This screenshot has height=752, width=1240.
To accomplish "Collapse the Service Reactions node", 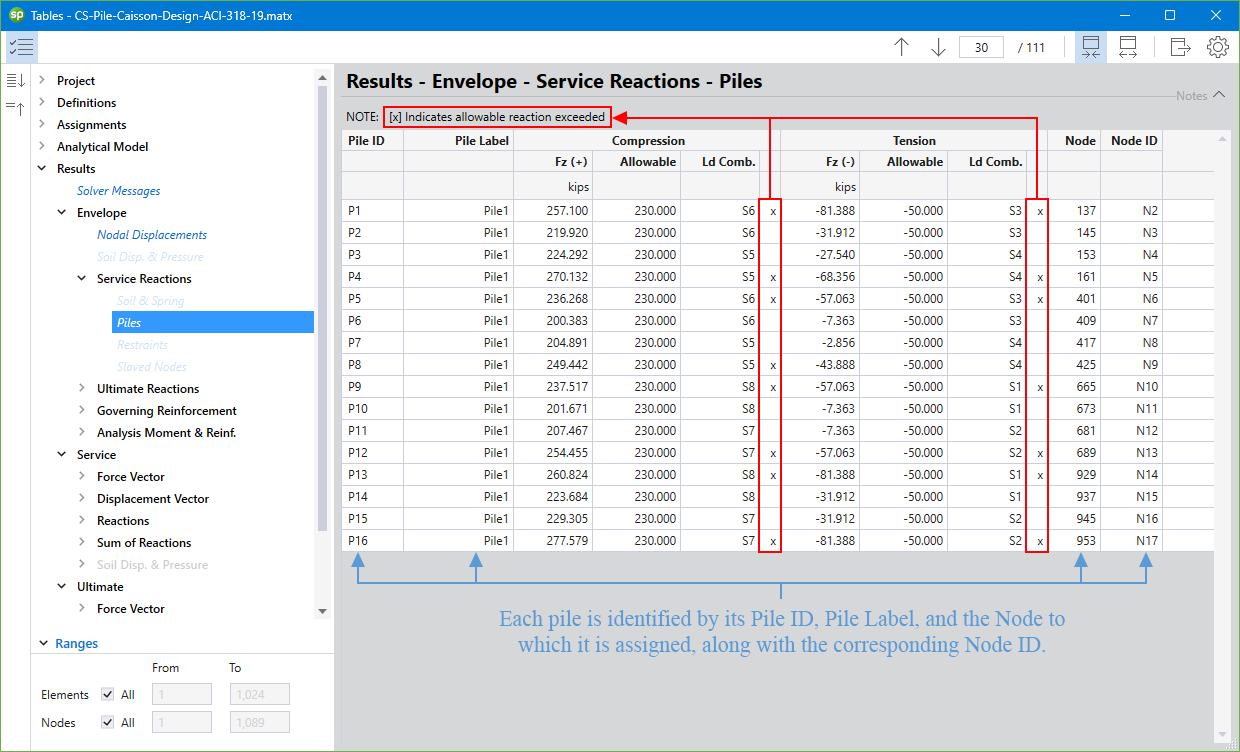I will [x=82, y=278].
